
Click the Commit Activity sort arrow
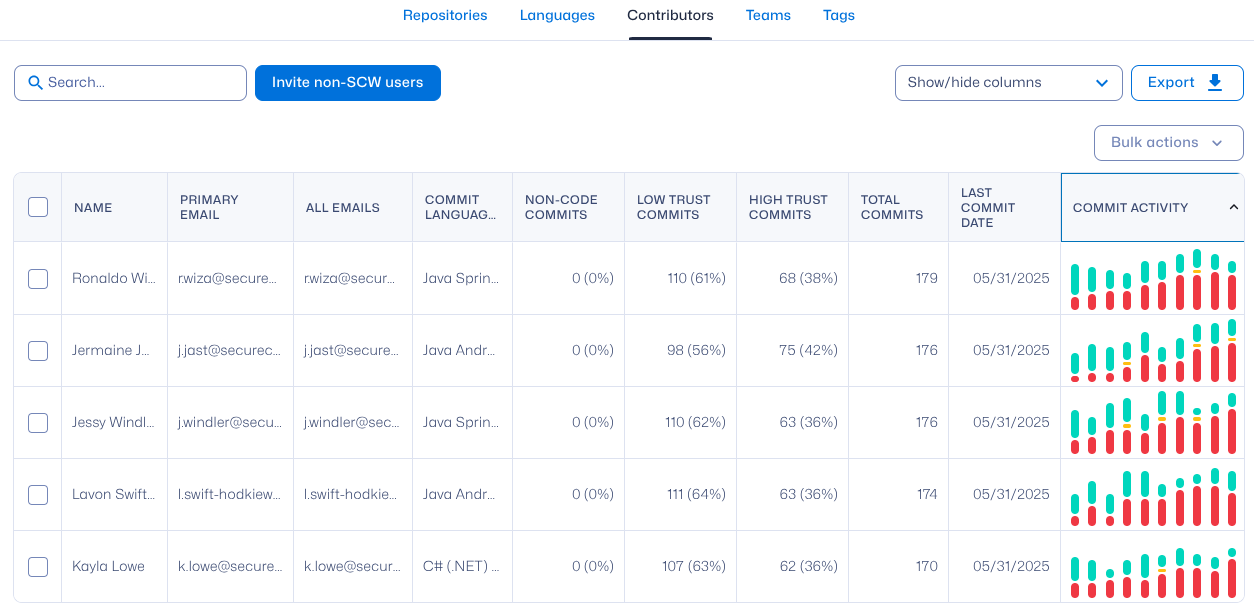click(1233, 208)
